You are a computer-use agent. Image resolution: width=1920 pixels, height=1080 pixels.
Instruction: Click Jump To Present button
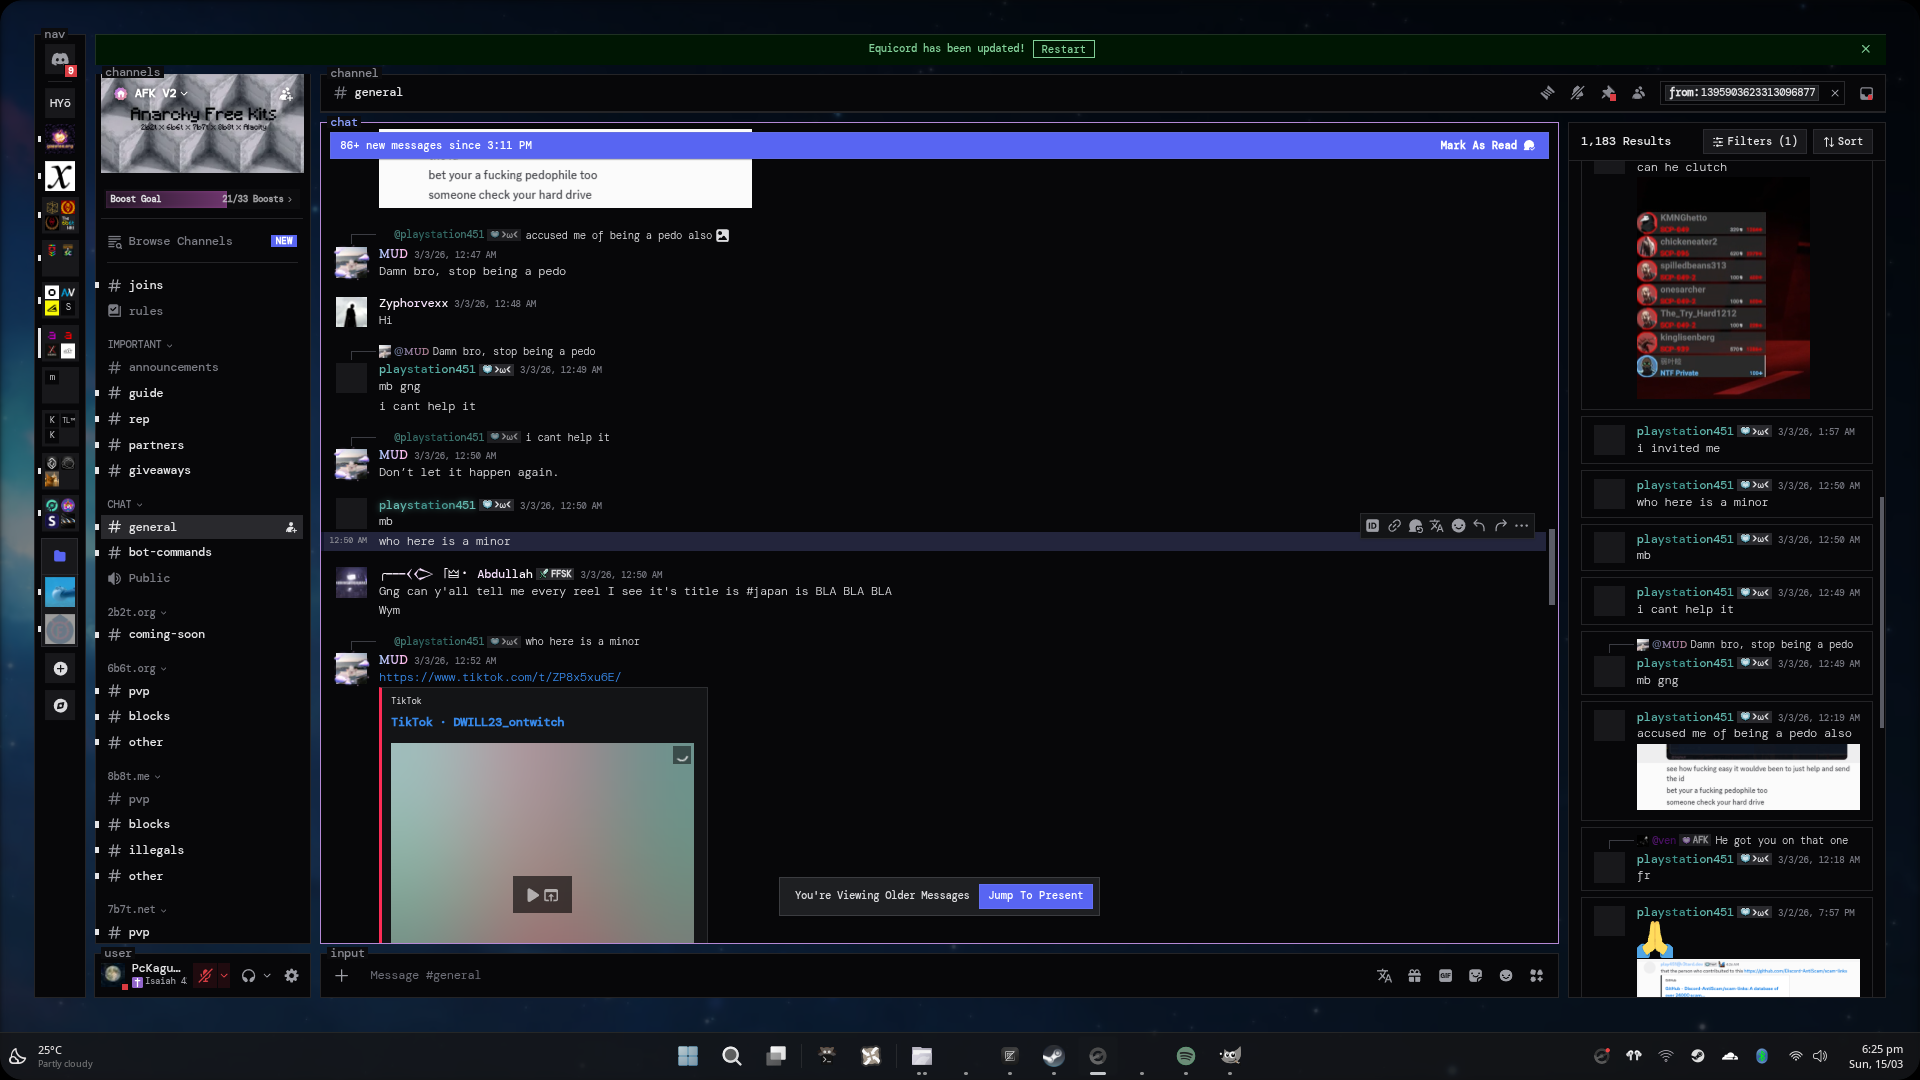click(x=1035, y=896)
